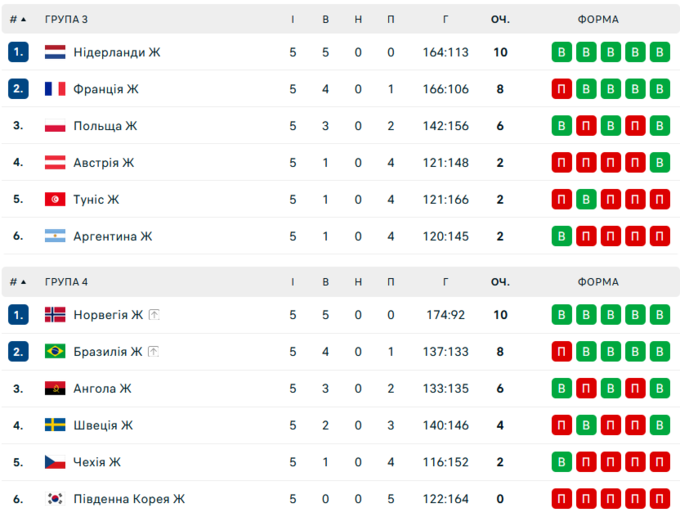This screenshot has width=680, height=517.
Task: Sort Група 3 table by ОЧ. column
Action: pos(500,19)
